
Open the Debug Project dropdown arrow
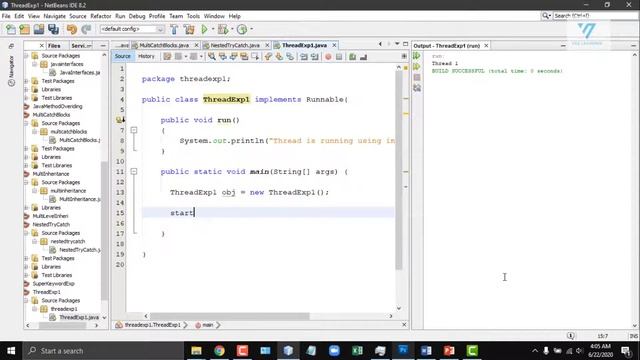coord(232,29)
